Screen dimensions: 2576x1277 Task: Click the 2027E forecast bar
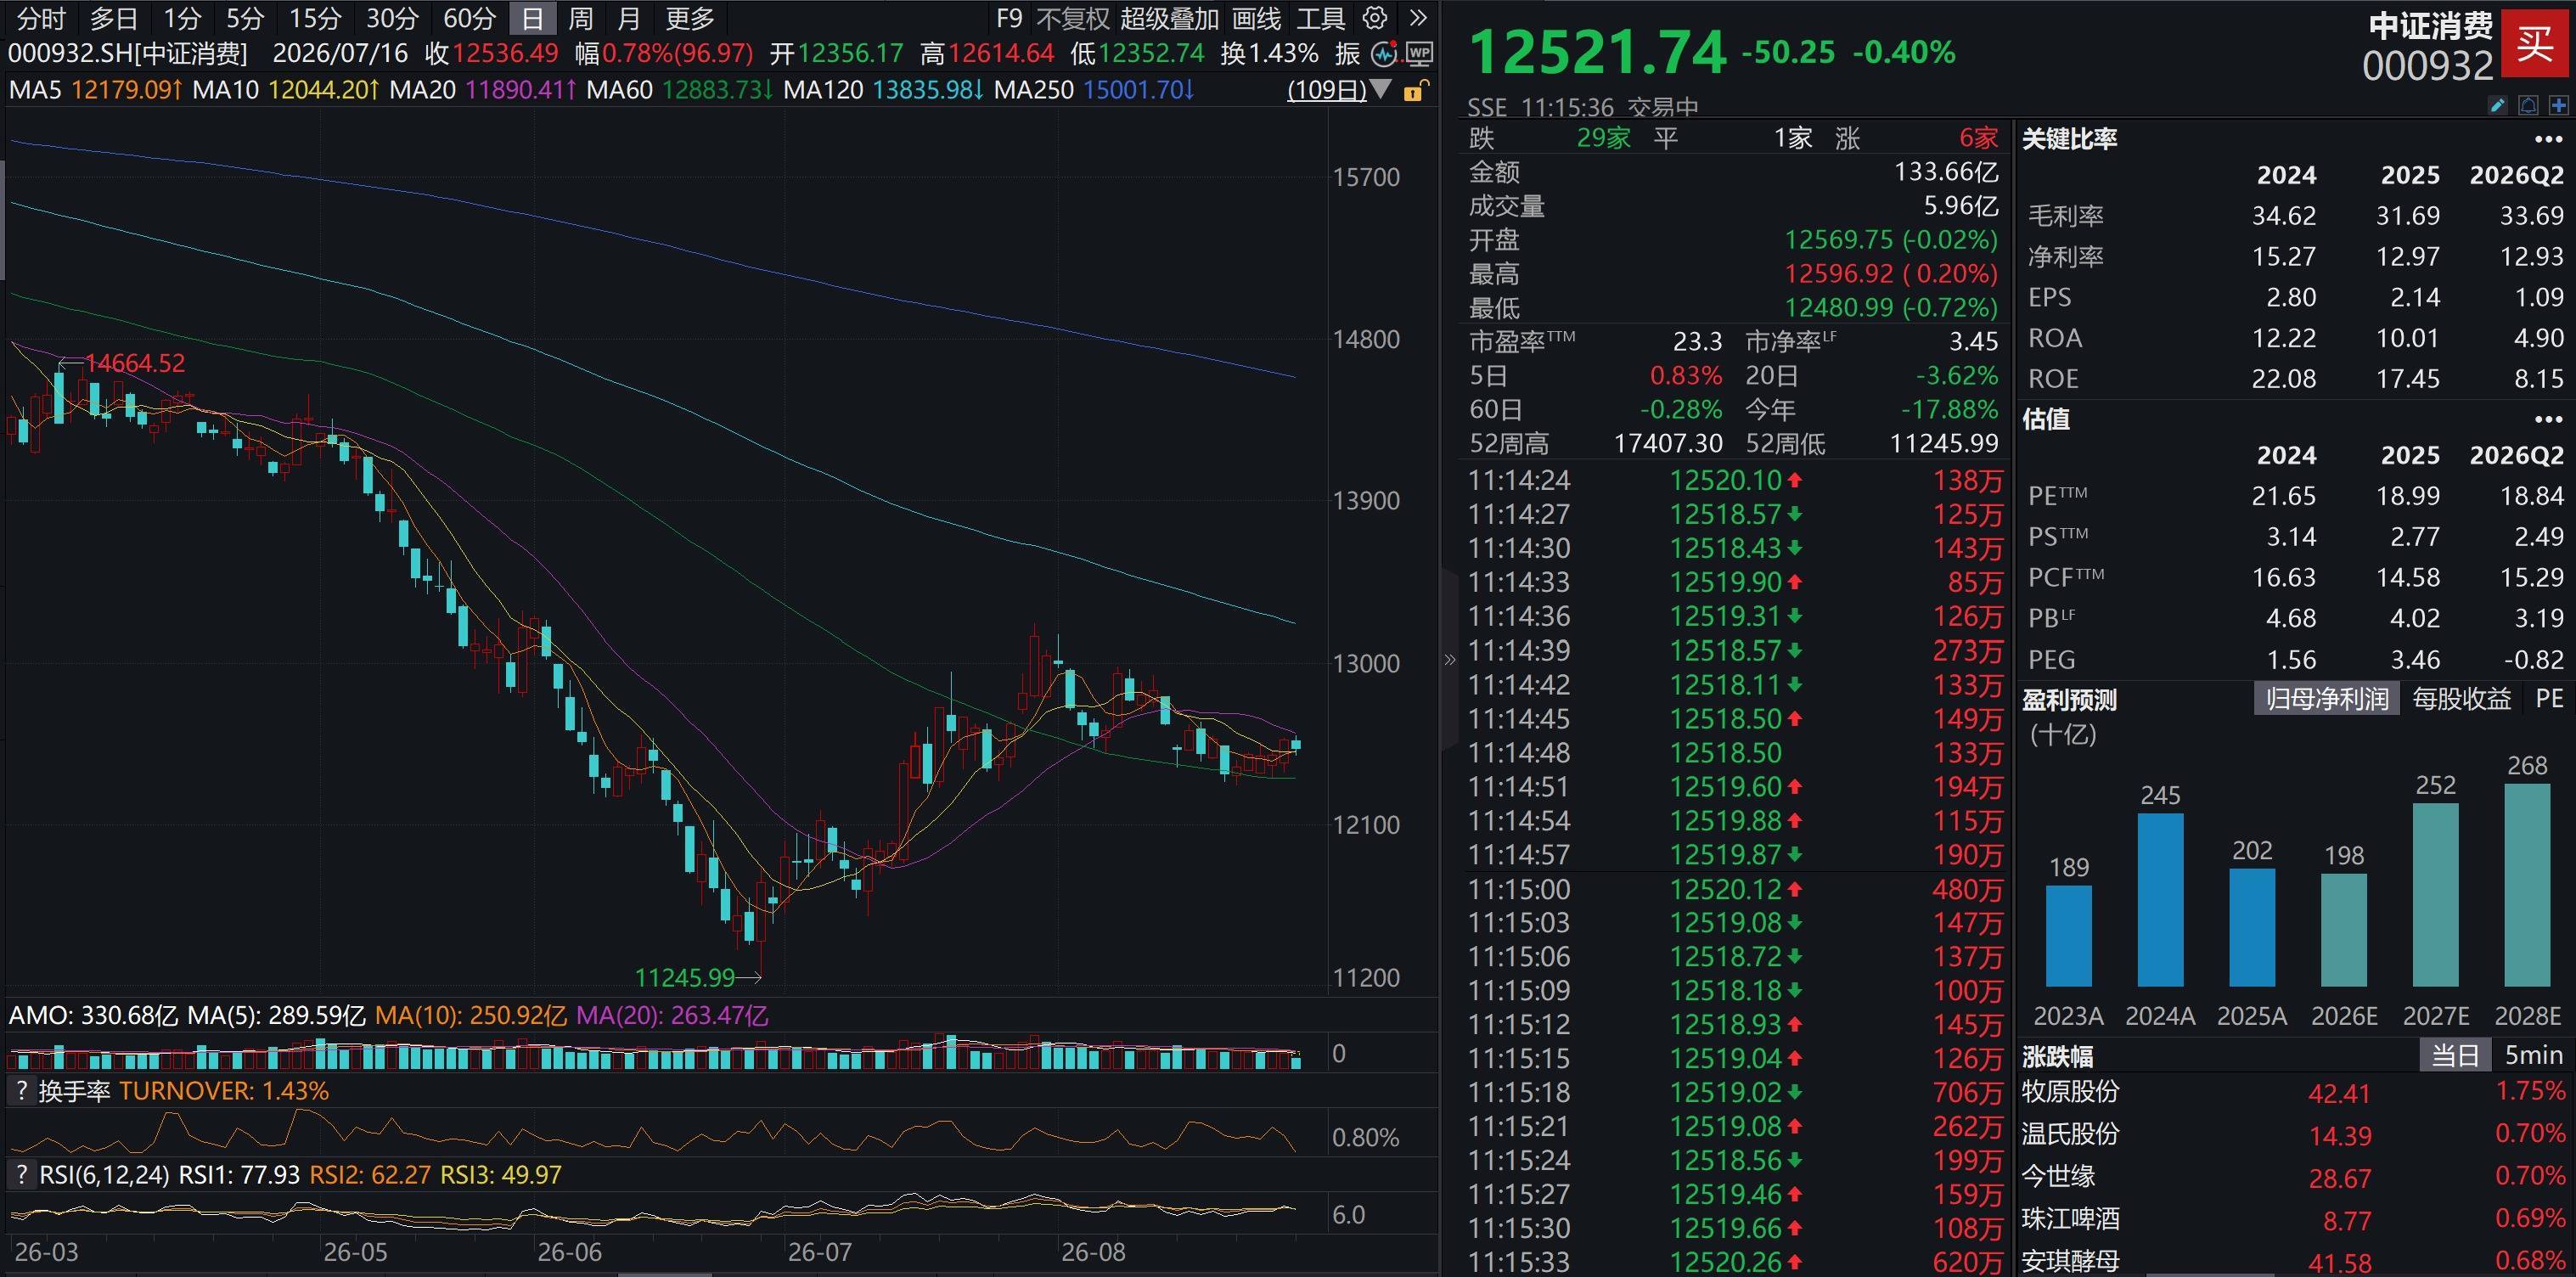[2435, 894]
